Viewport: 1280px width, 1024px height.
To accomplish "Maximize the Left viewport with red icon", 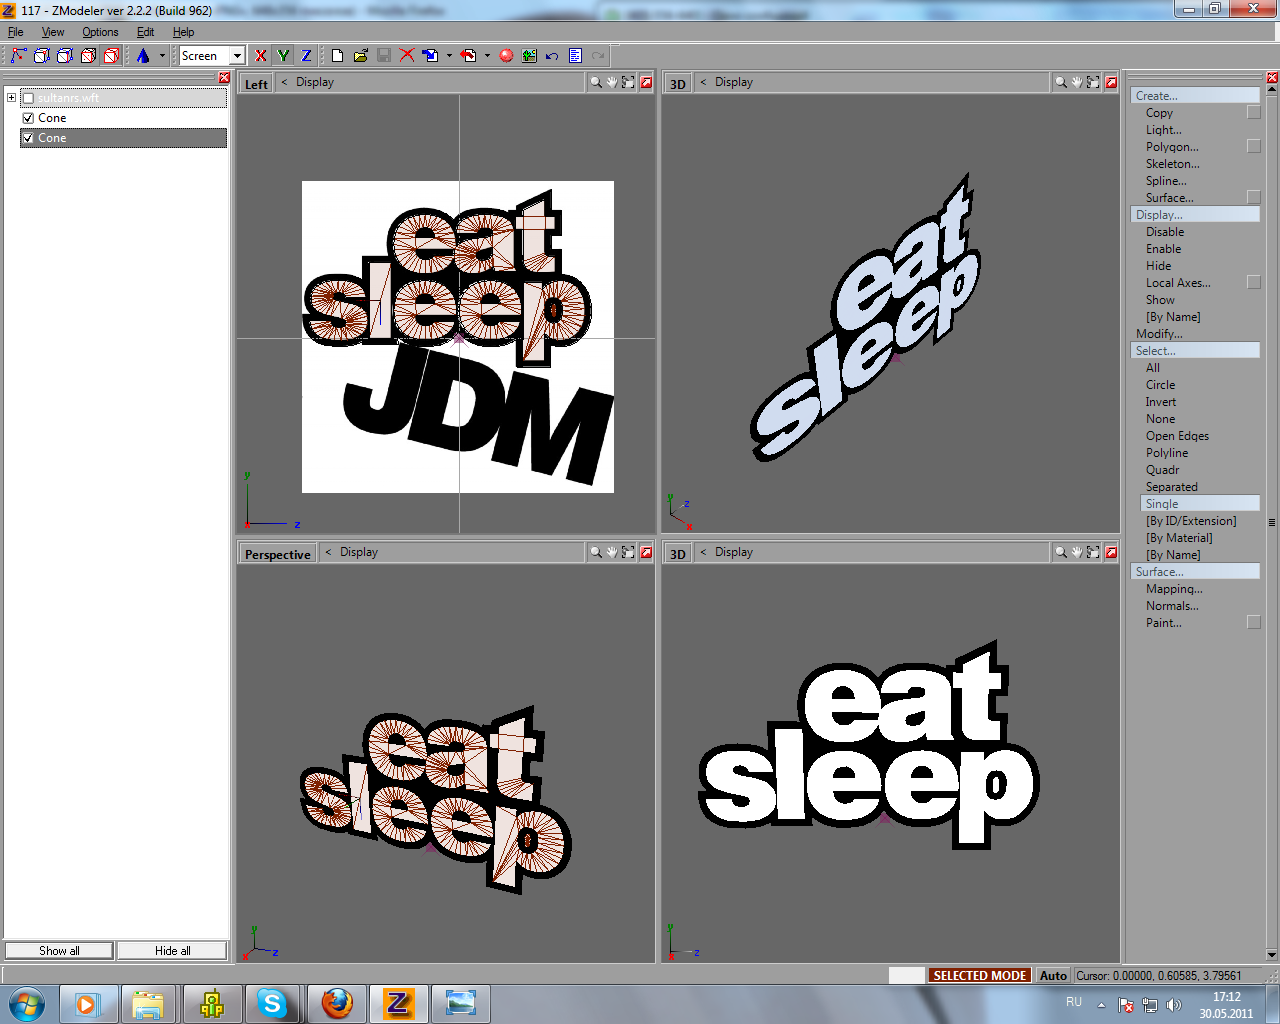I will [x=646, y=82].
